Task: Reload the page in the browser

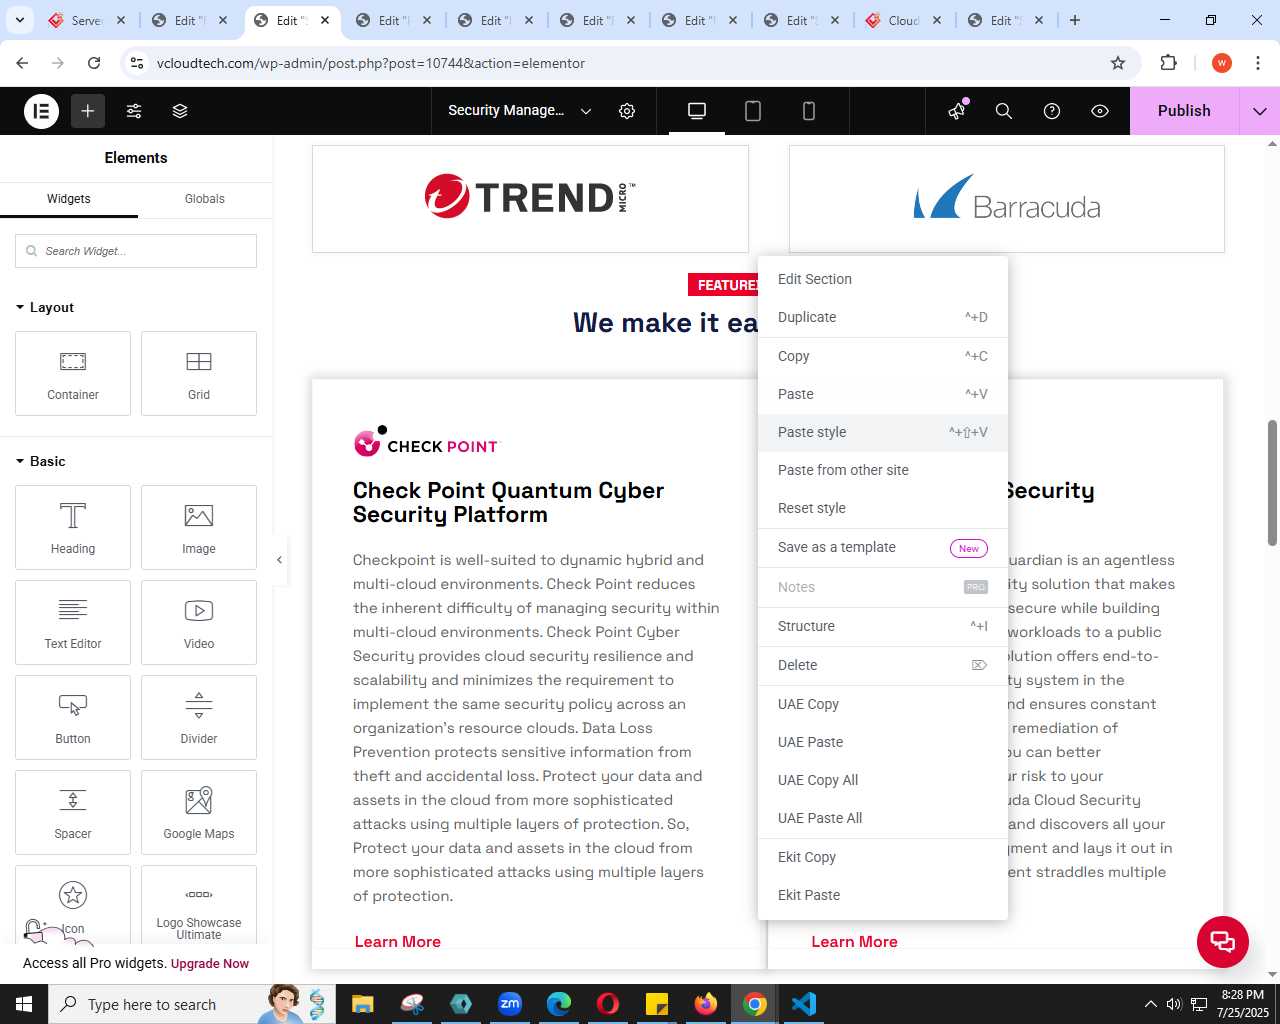Action: click(x=94, y=63)
